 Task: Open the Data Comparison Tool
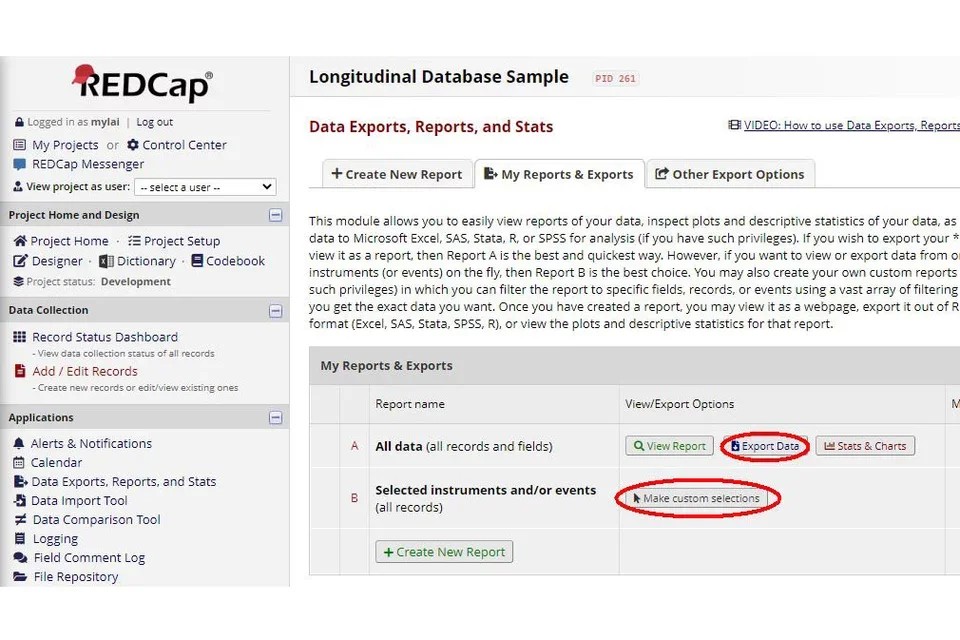click(x=96, y=519)
